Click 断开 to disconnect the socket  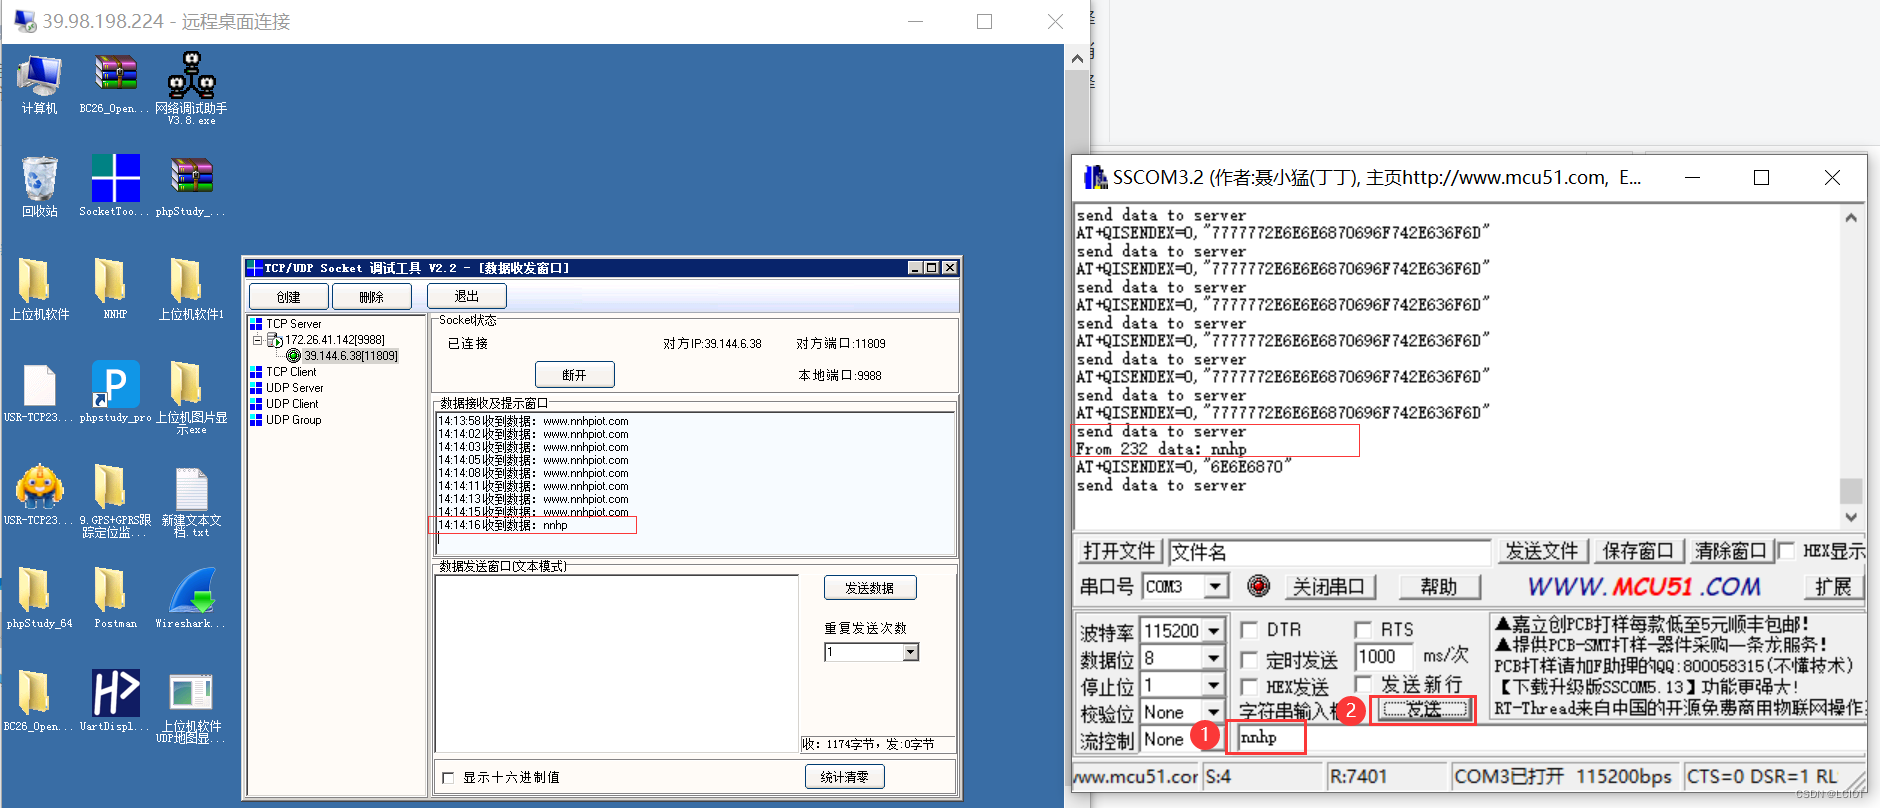[575, 375]
